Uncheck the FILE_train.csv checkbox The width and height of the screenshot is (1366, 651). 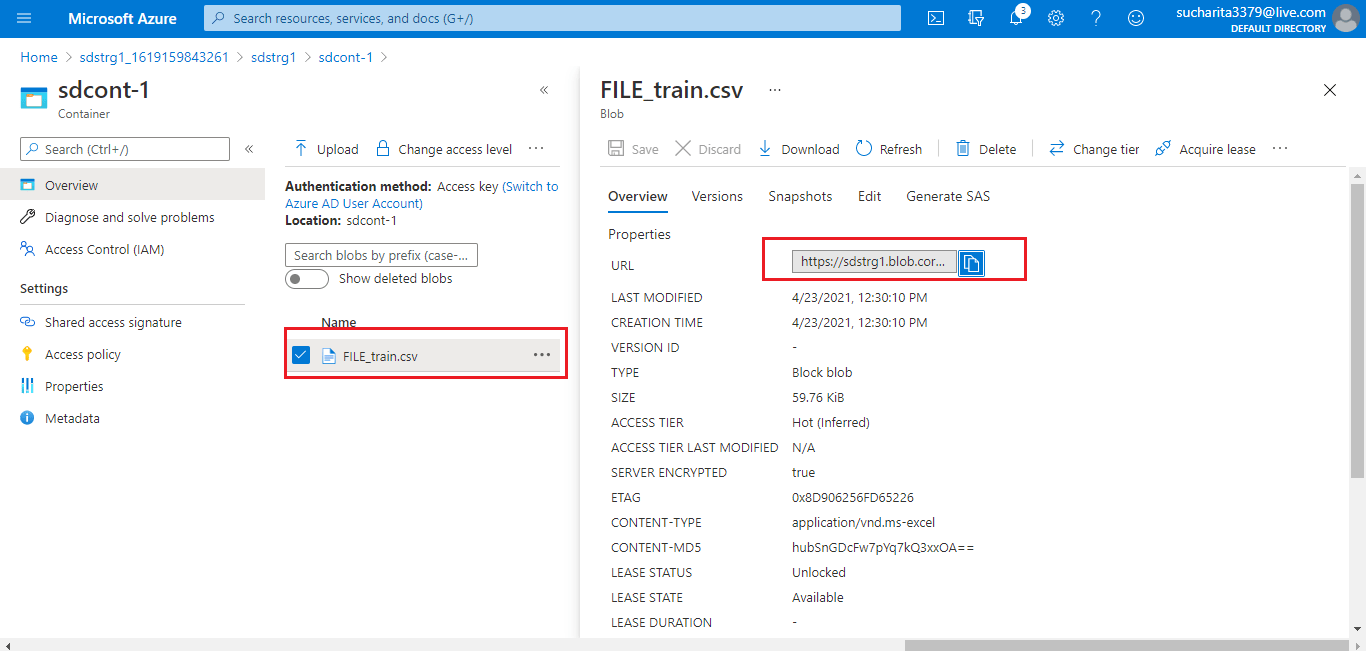[301, 355]
